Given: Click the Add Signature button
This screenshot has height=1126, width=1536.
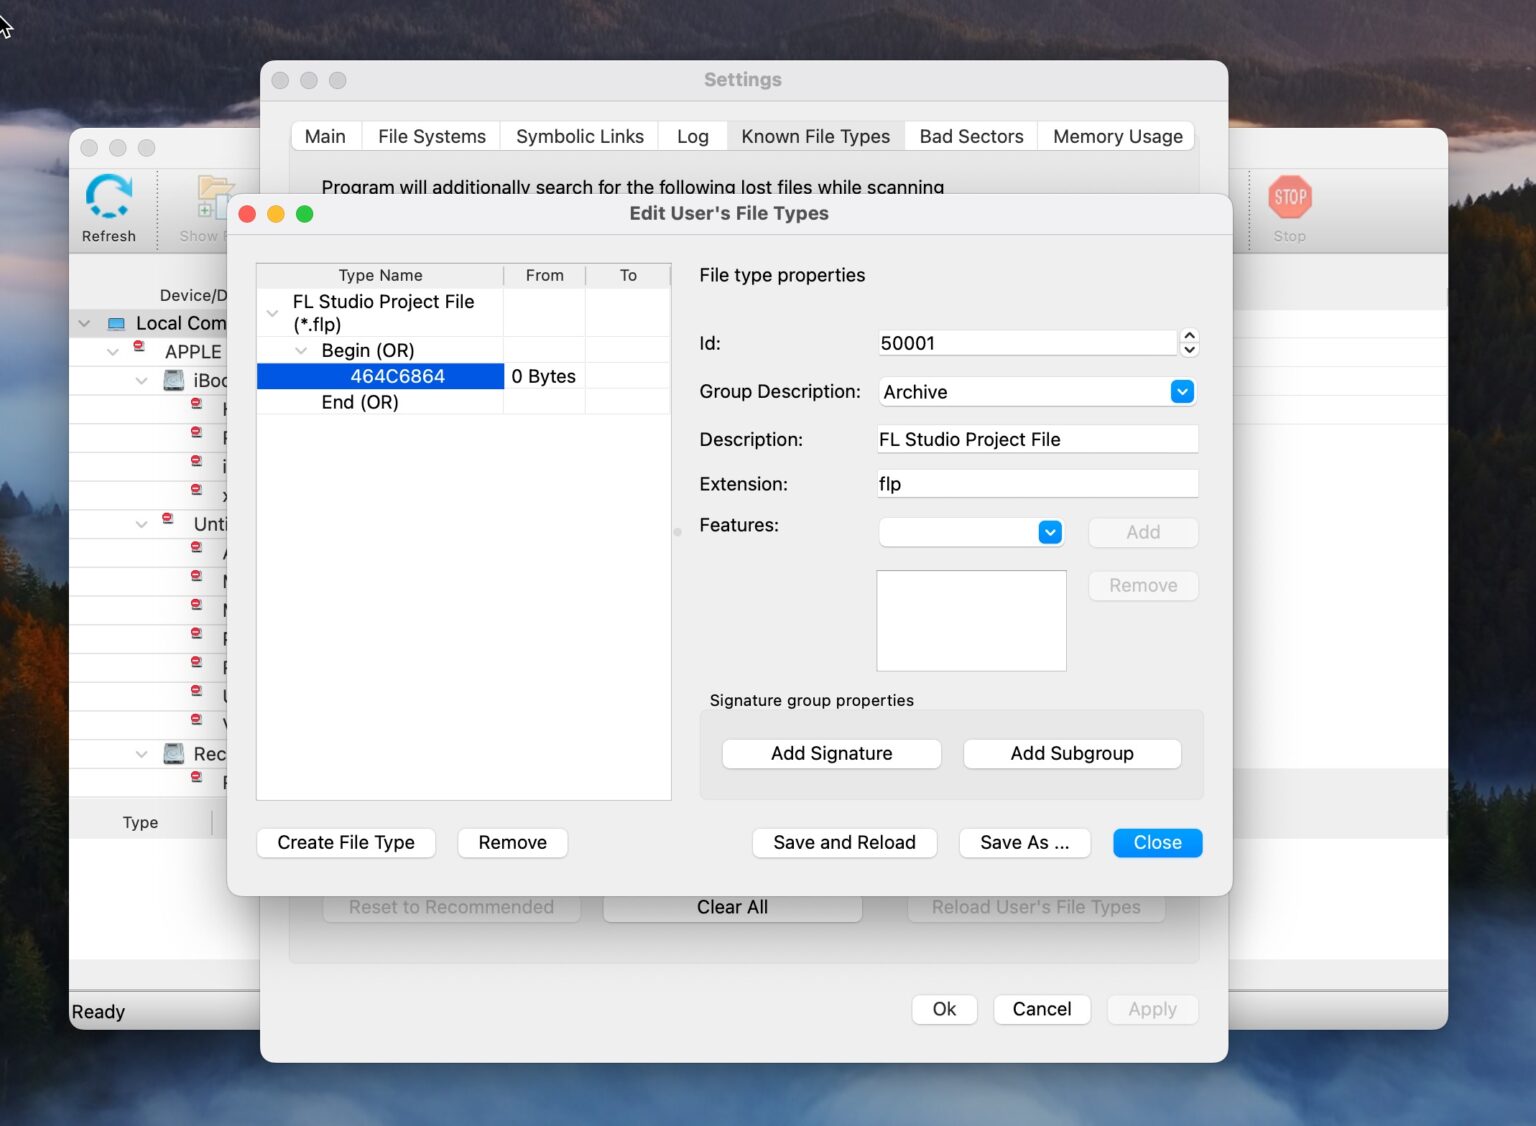Looking at the screenshot, I should click(x=831, y=753).
